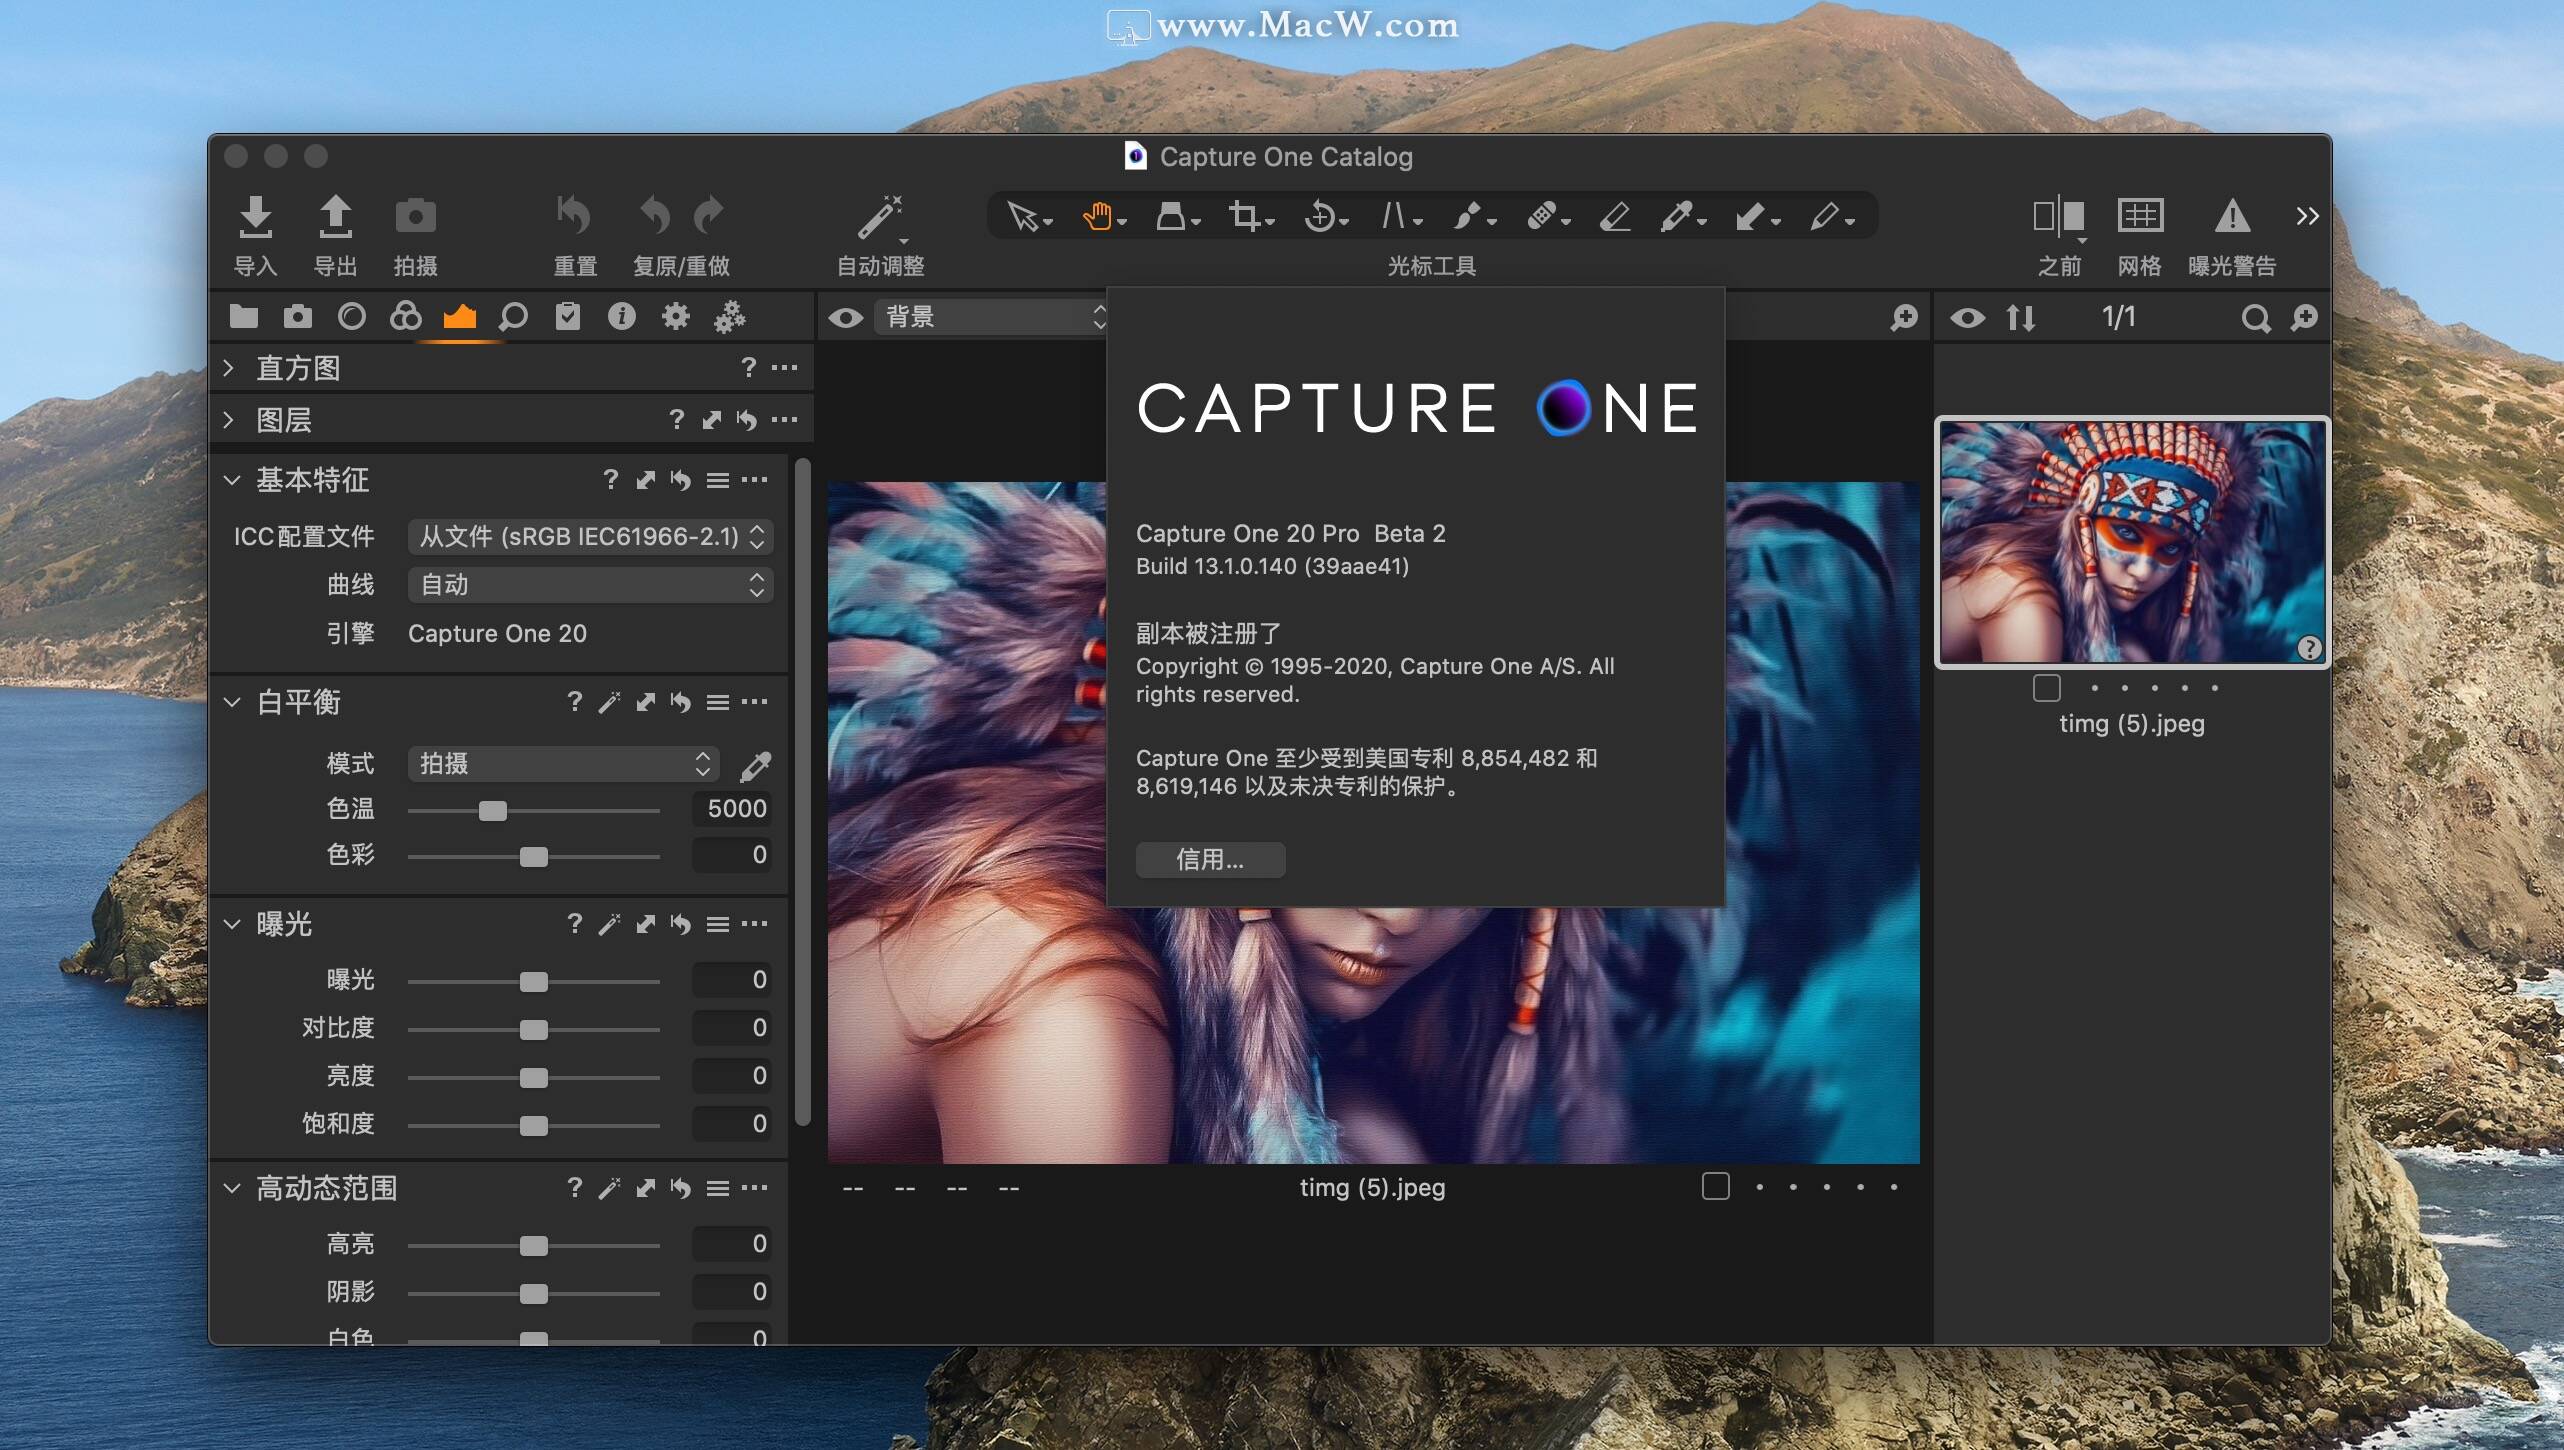Toggle the Grid (网格) icon

pyautogui.click(x=2140, y=216)
